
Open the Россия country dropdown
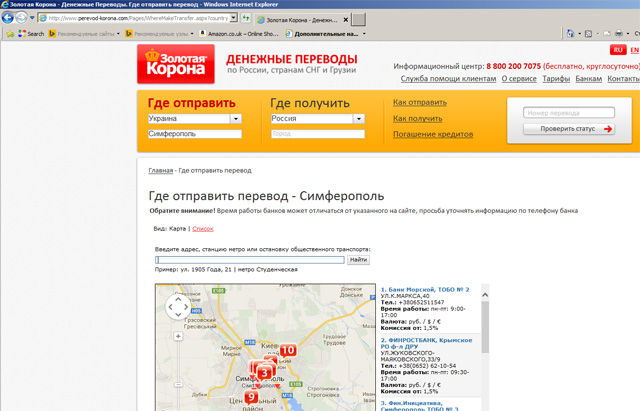(358, 119)
